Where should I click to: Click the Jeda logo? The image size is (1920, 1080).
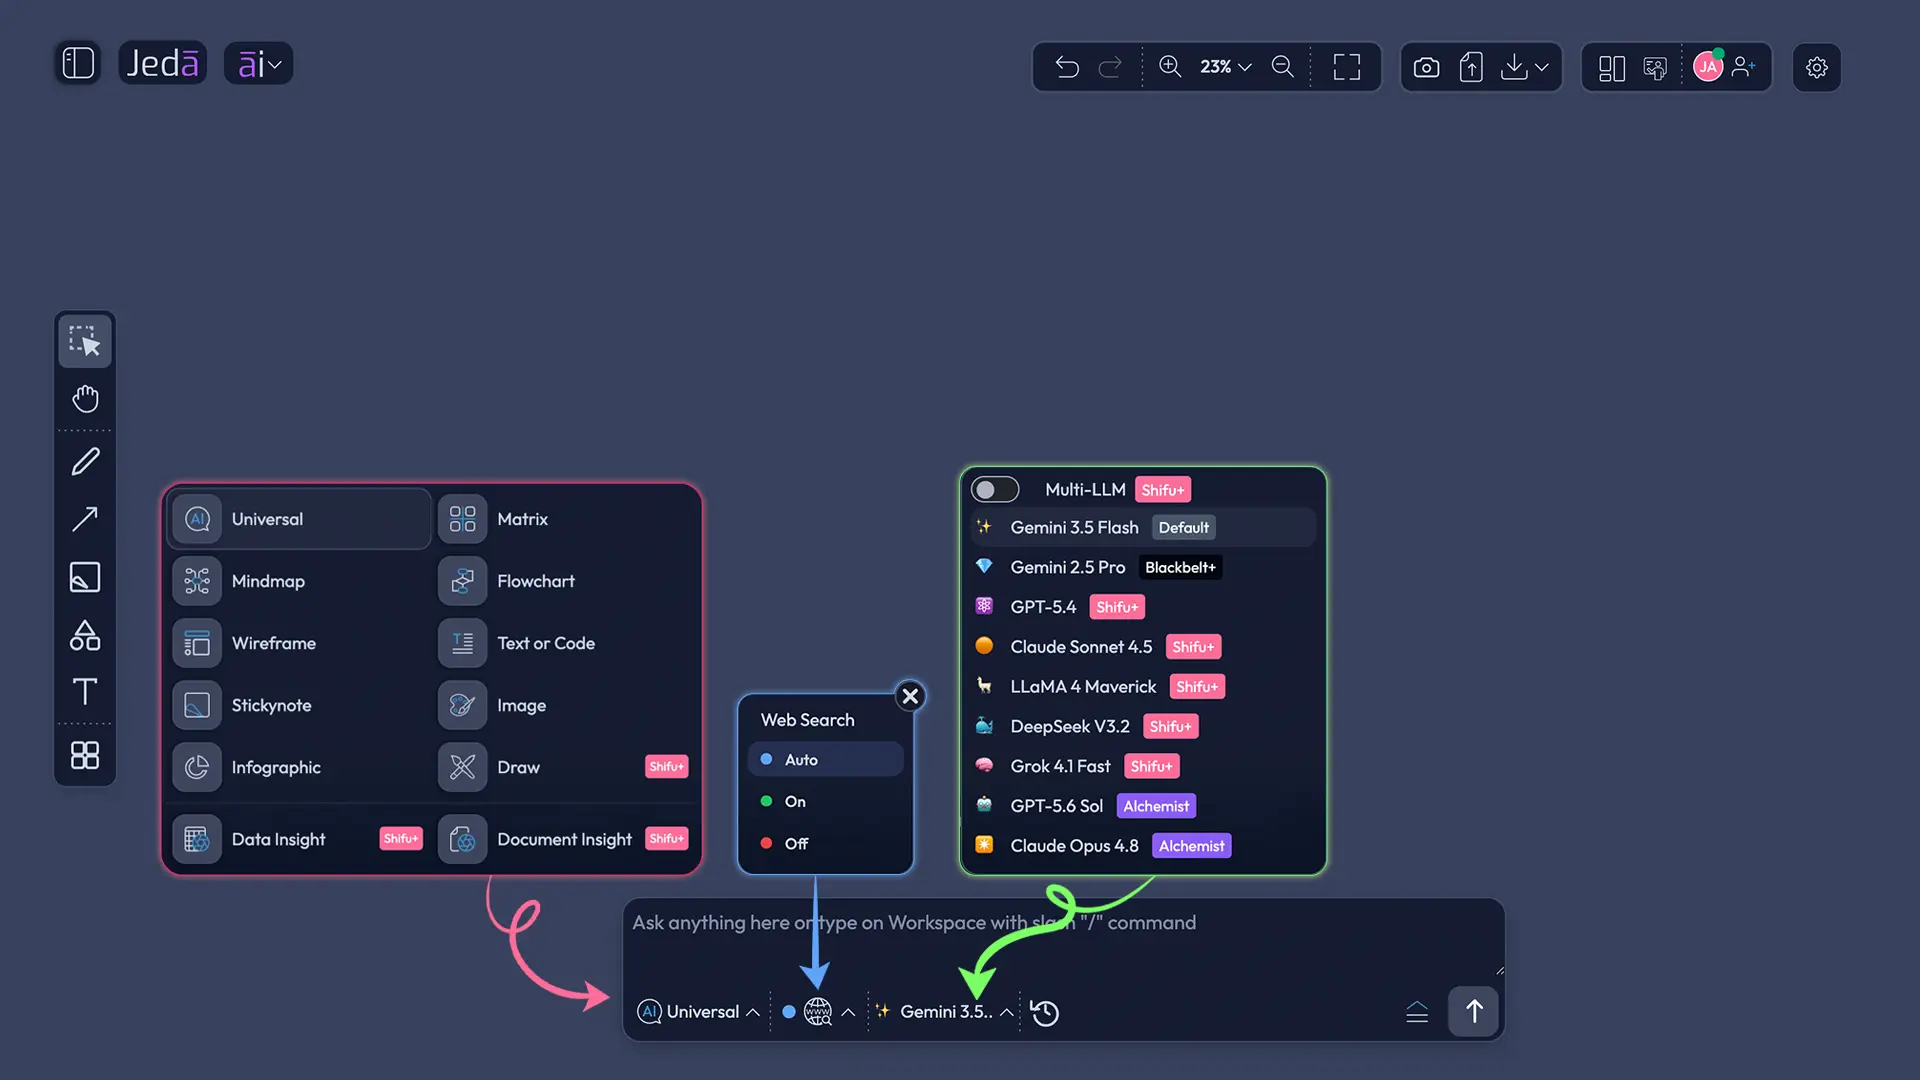(162, 63)
